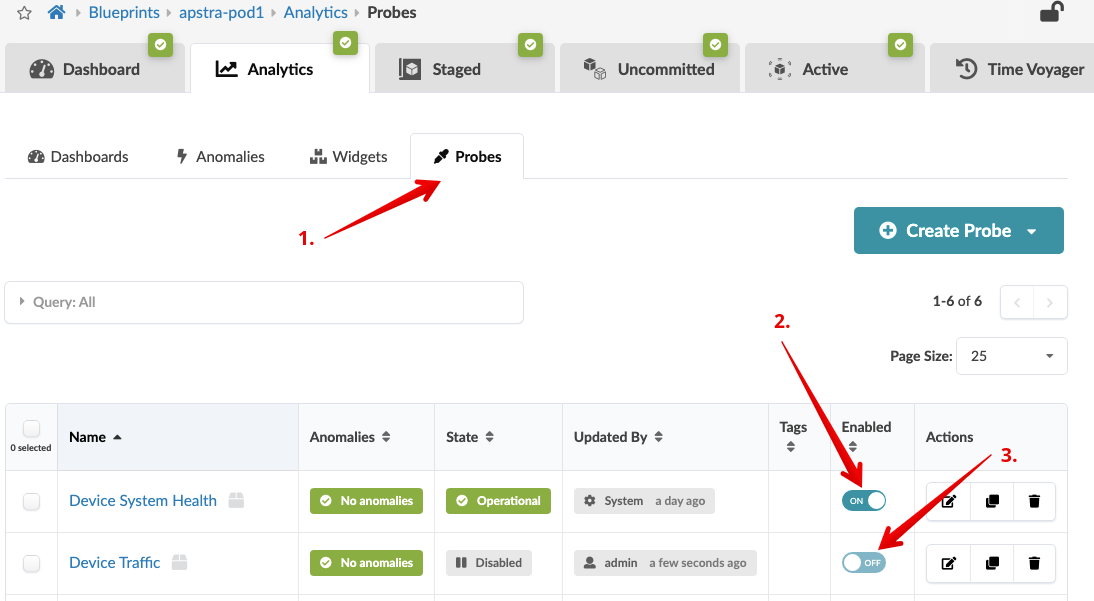This screenshot has width=1094, height=601.
Task: Check the Device System Health row checkbox
Action: coord(32,502)
